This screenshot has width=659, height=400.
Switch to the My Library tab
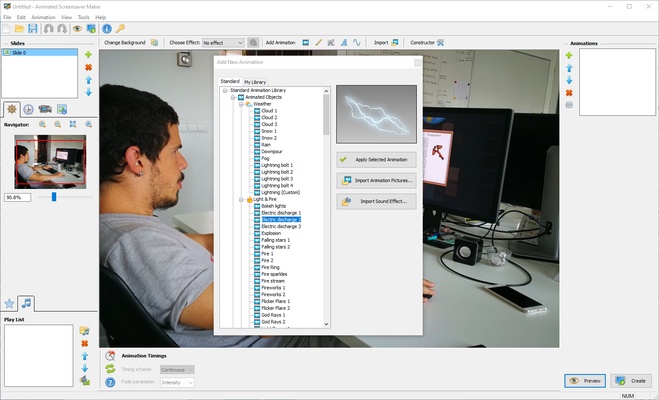[255, 82]
